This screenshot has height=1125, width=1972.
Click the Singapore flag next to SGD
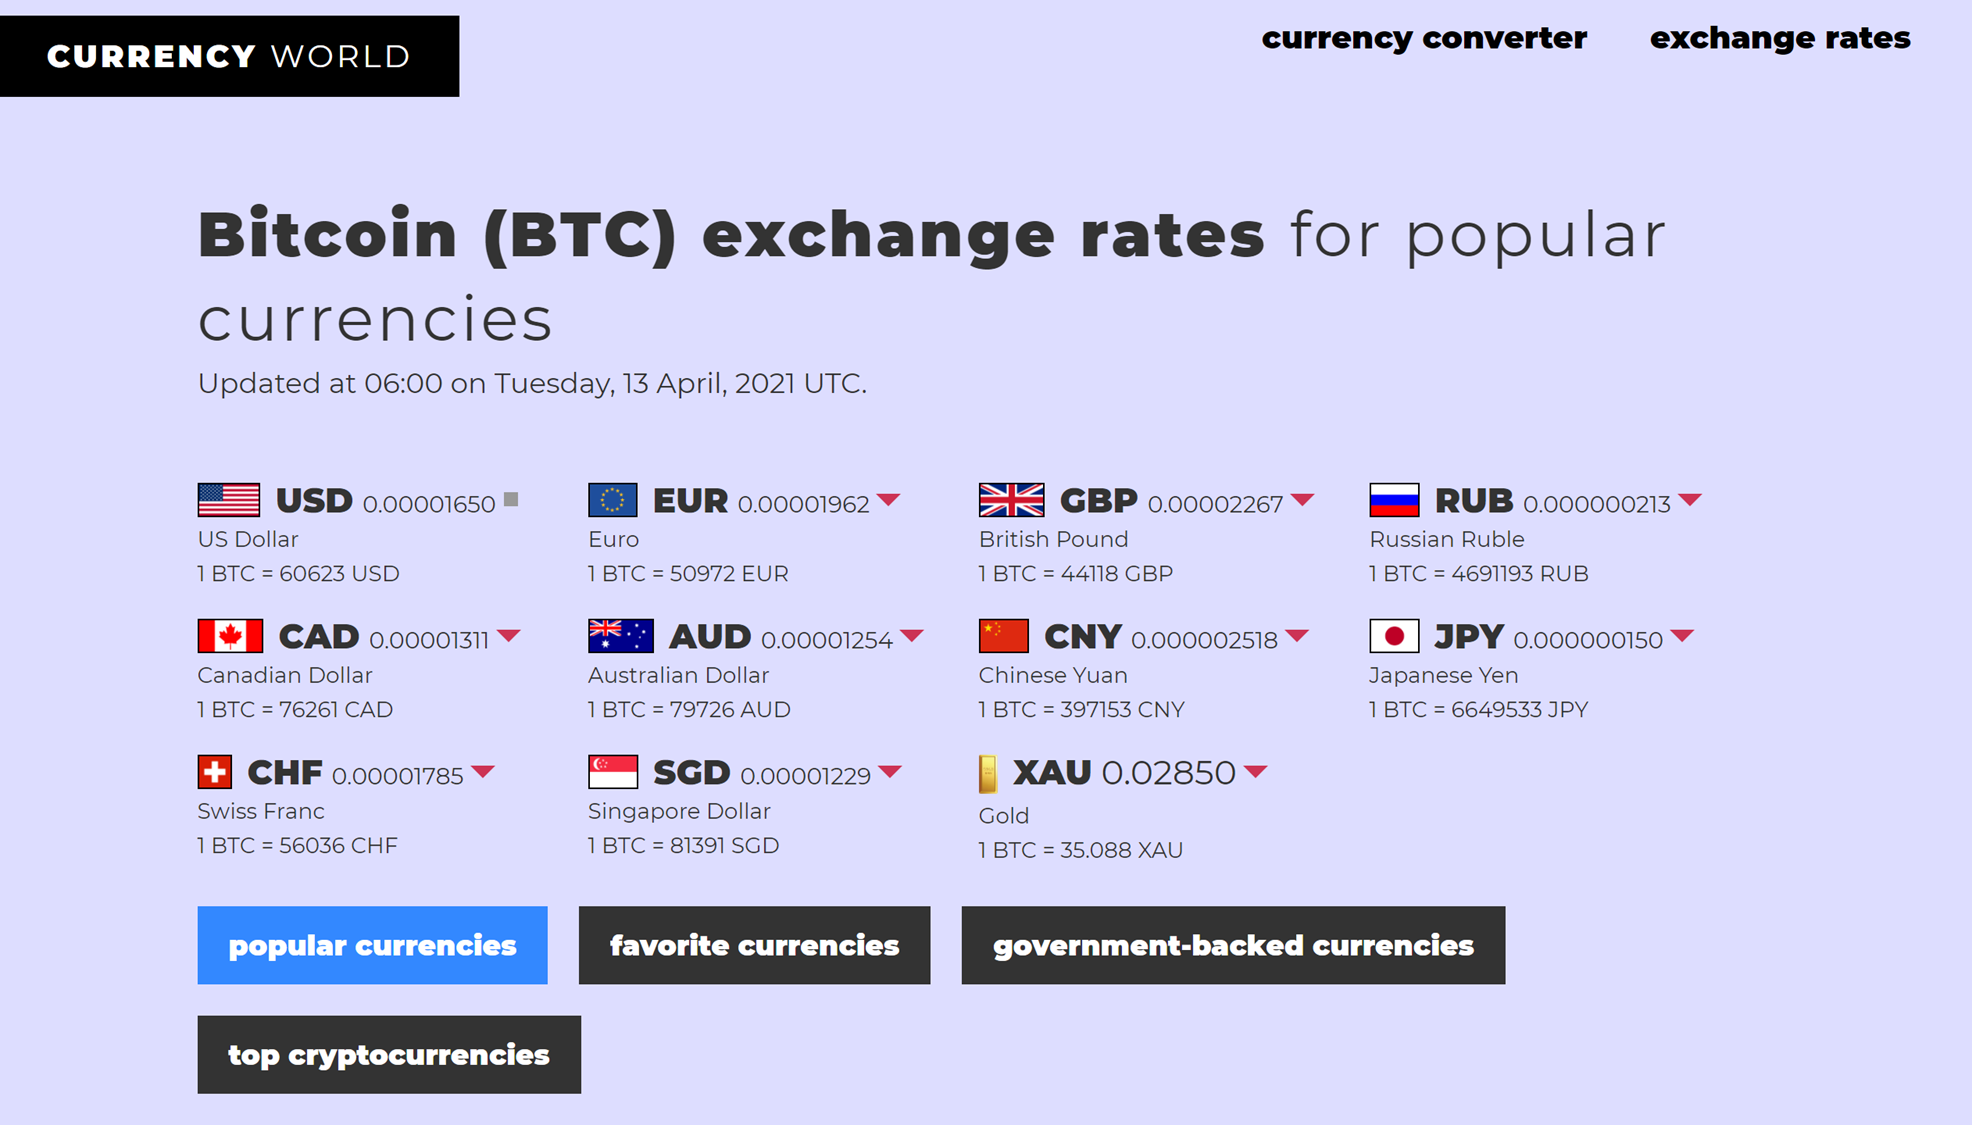coord(613,772)
